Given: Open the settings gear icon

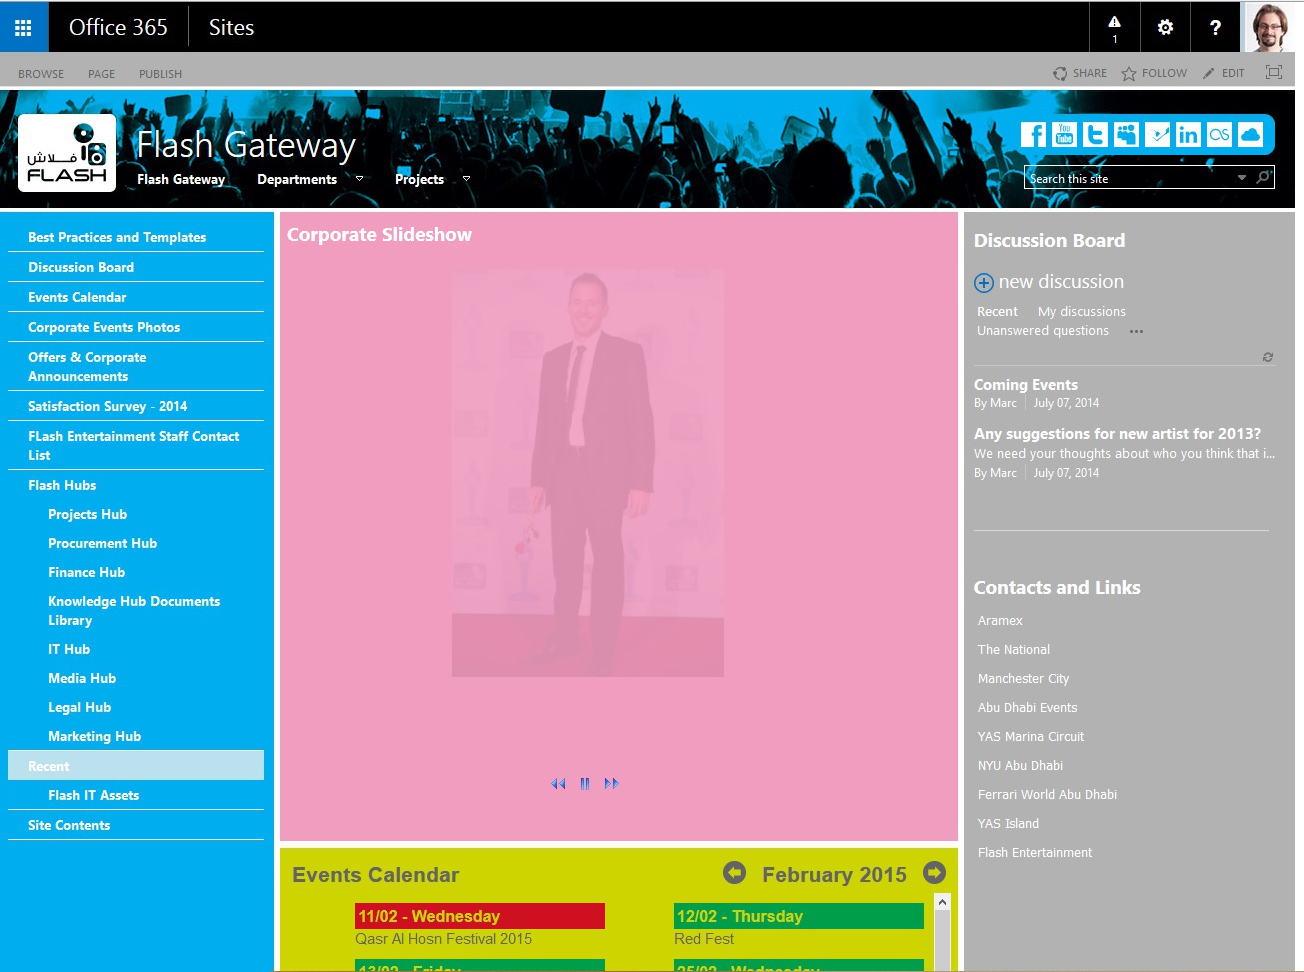Looking at the screenshot, I should tap(1165, 27).
